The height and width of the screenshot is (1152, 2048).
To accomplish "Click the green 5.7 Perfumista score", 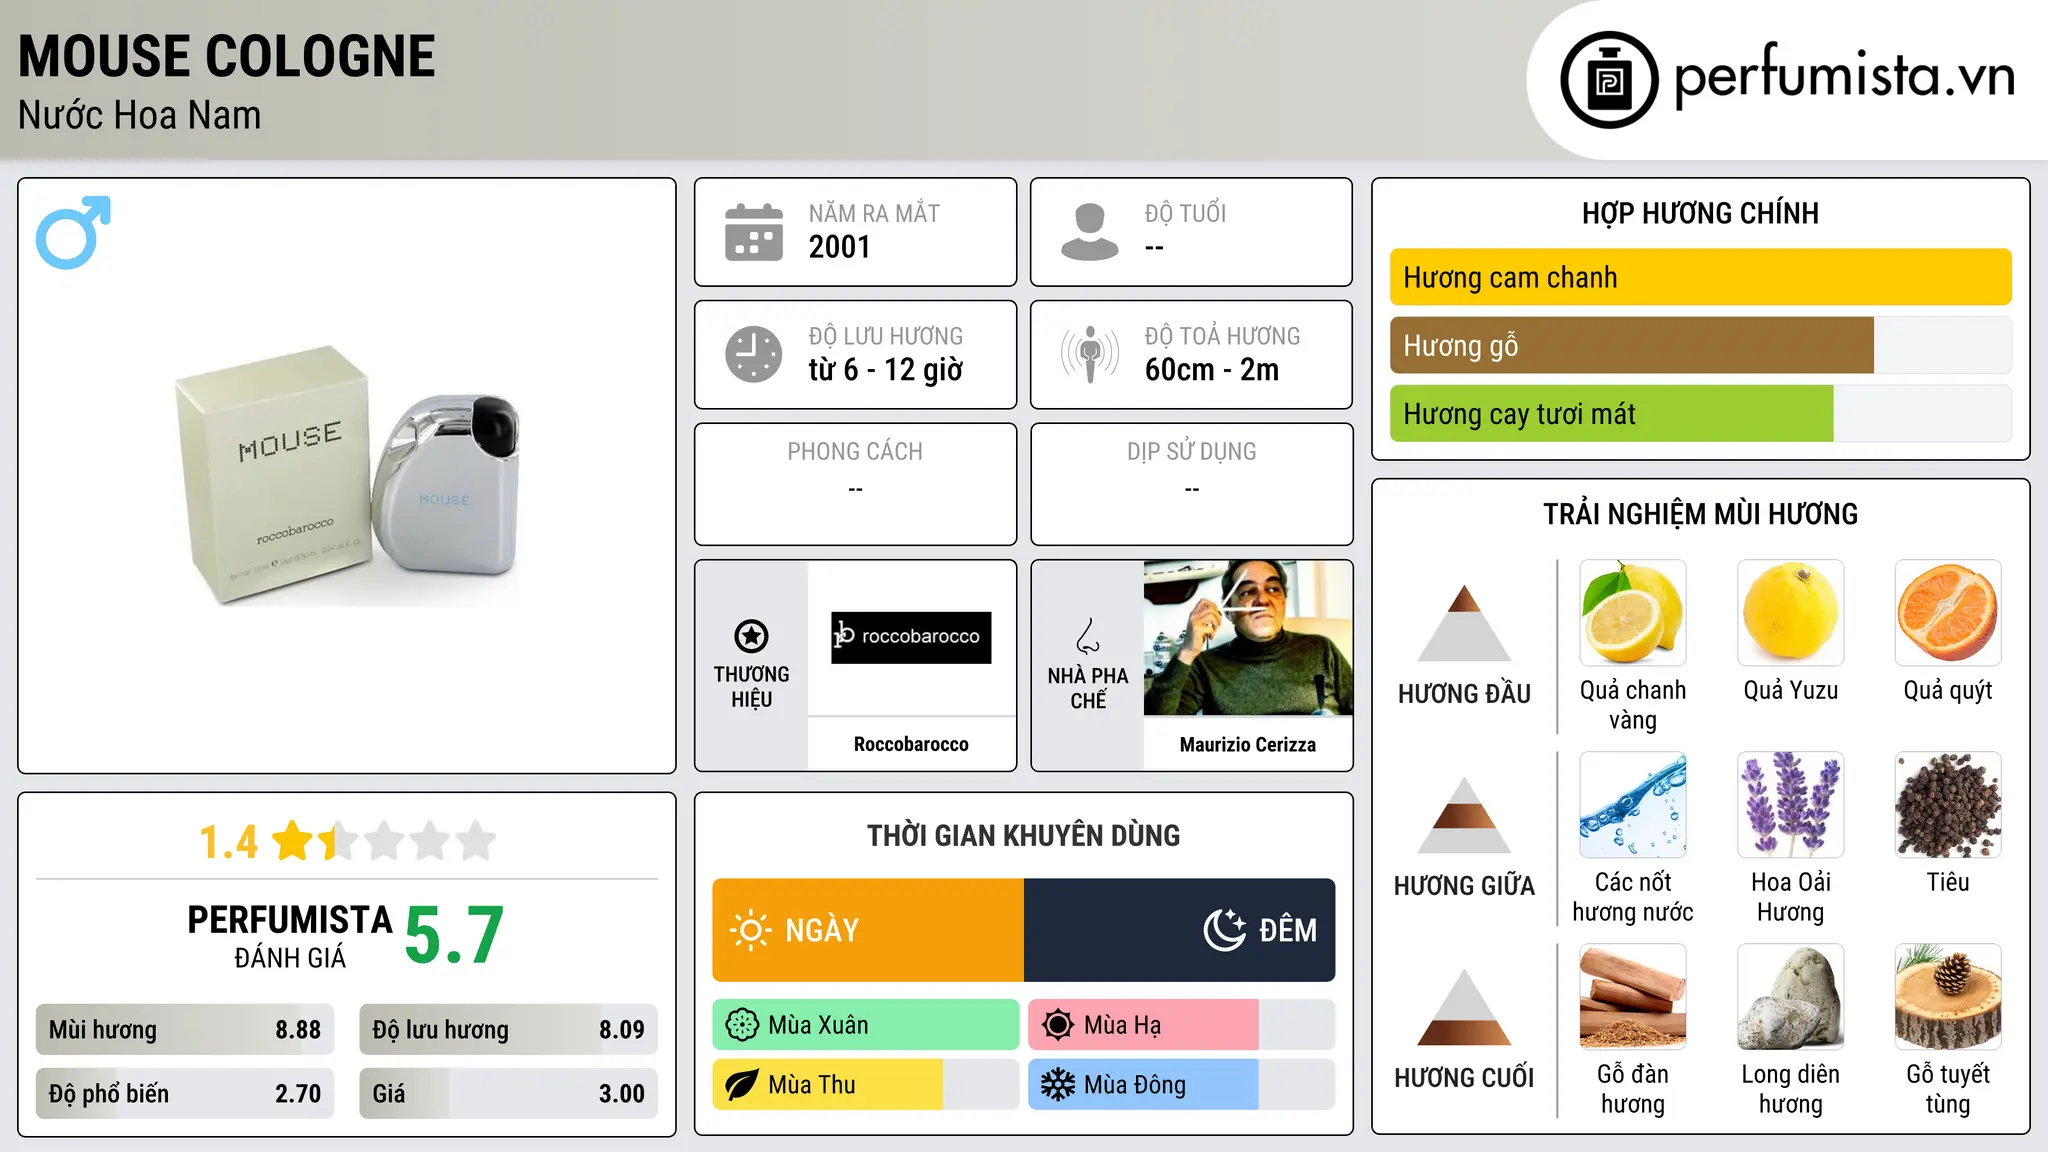I will 454,935.
